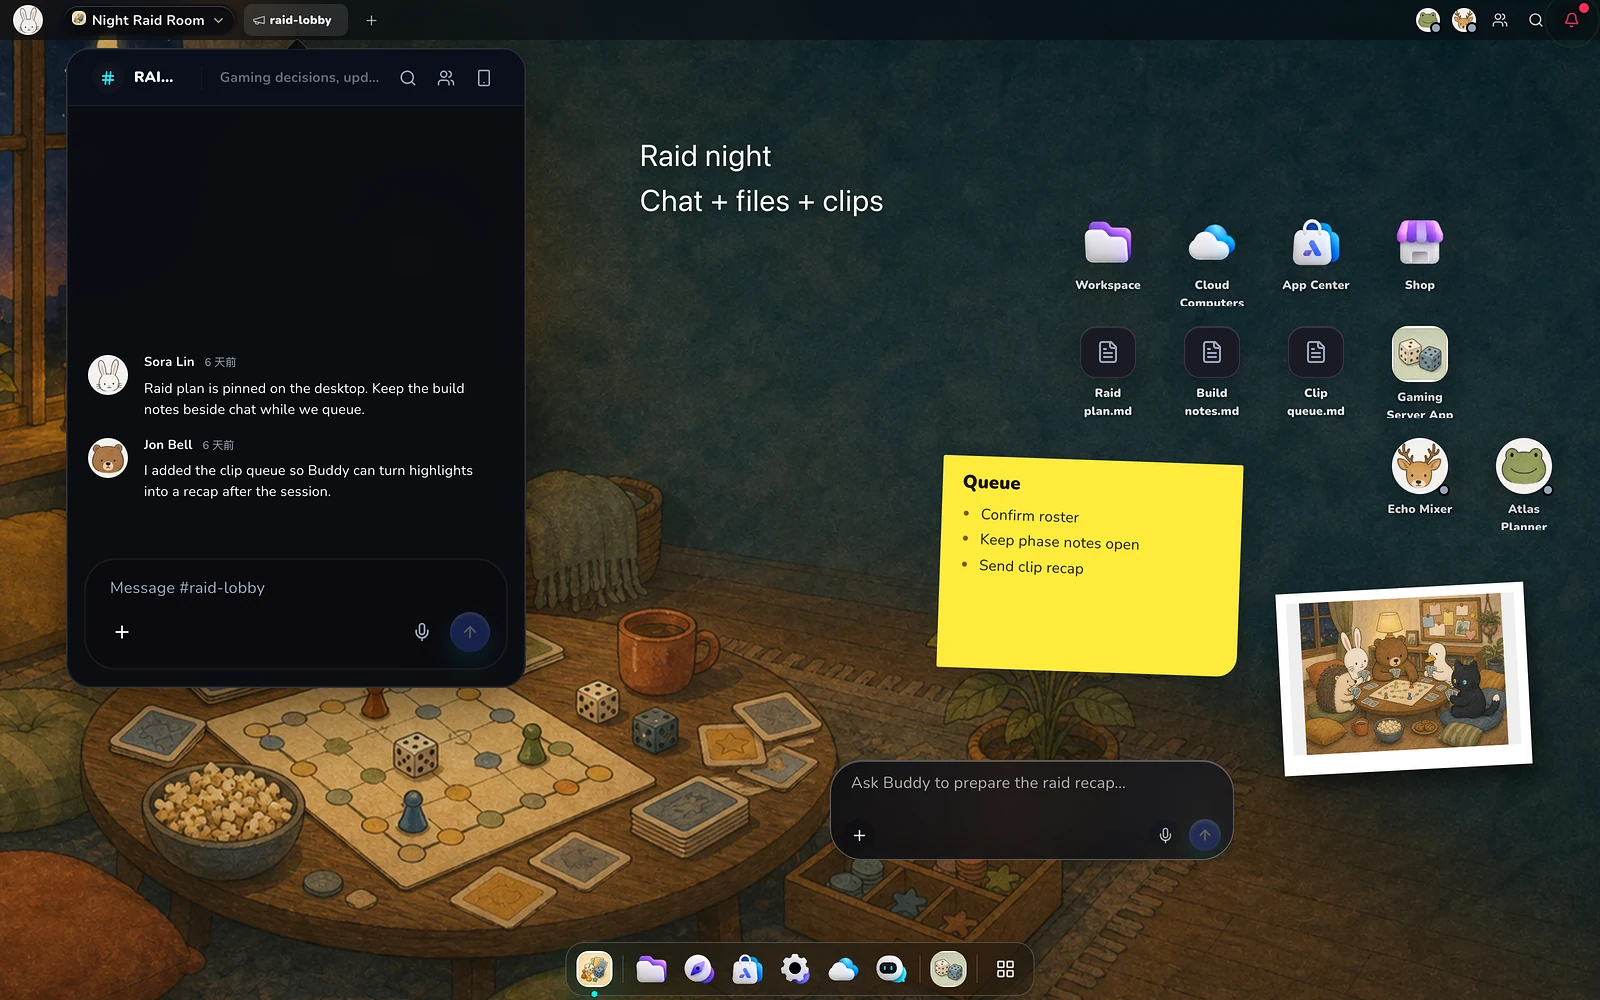Viewport: 1600px width, 1000px height.
Task: Open the Cloud Computers desktop icon
Action: point(1211,244)
